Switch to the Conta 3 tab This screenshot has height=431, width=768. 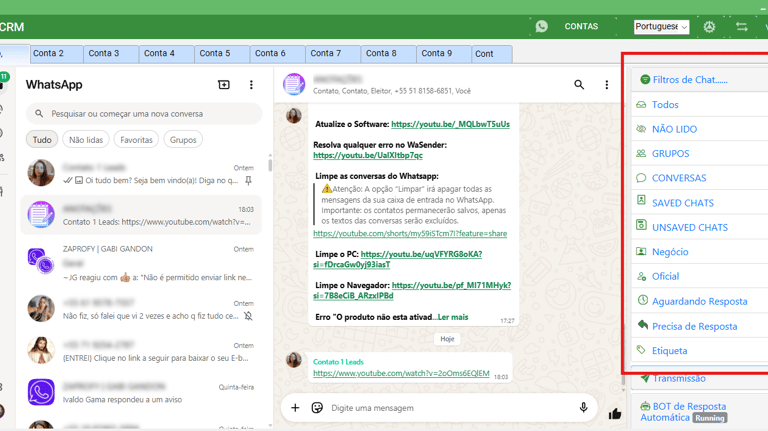click(112, 53)
